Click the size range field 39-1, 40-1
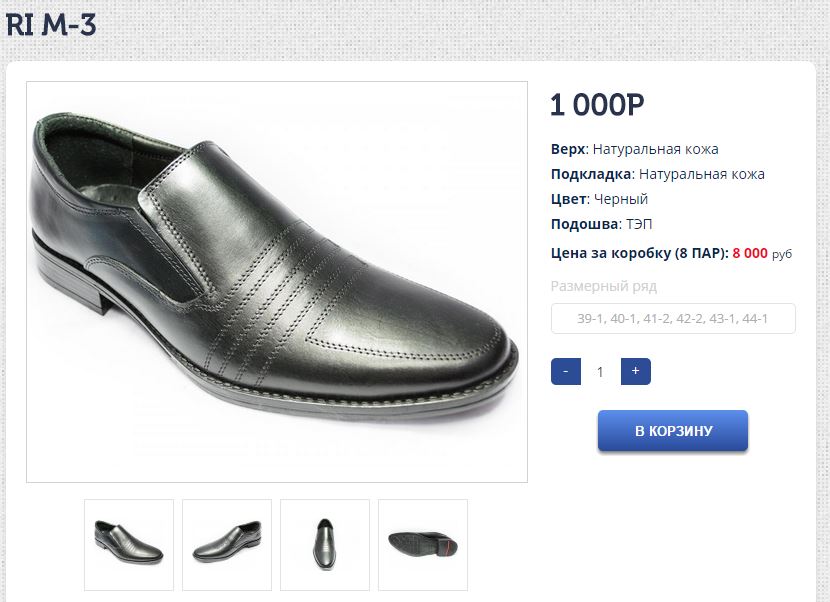Image resolution: width=830 pixels, height=602 pixels. click(673, 319)
